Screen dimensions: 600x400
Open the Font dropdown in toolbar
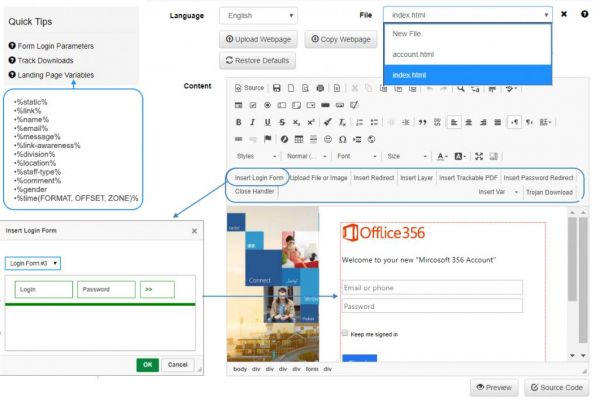point(356,156)
